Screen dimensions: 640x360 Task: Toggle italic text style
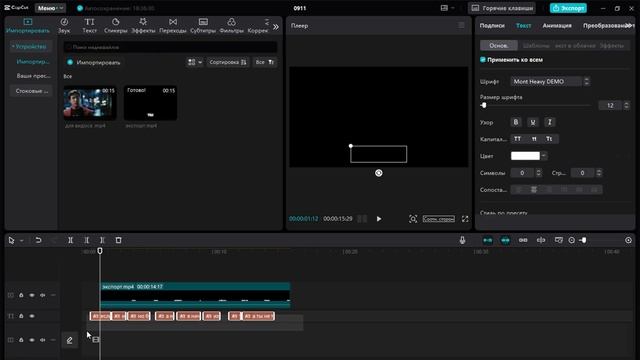pyautogui.click(x=549, y=122)
